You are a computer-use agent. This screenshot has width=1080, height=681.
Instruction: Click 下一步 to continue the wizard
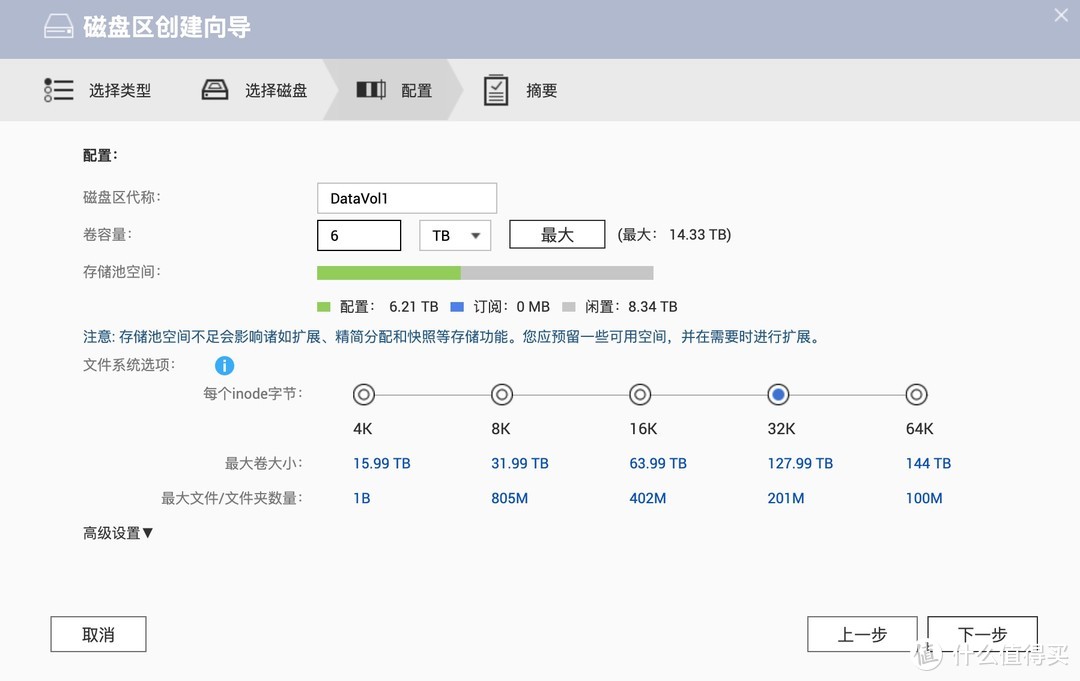[x=981, y=634]
